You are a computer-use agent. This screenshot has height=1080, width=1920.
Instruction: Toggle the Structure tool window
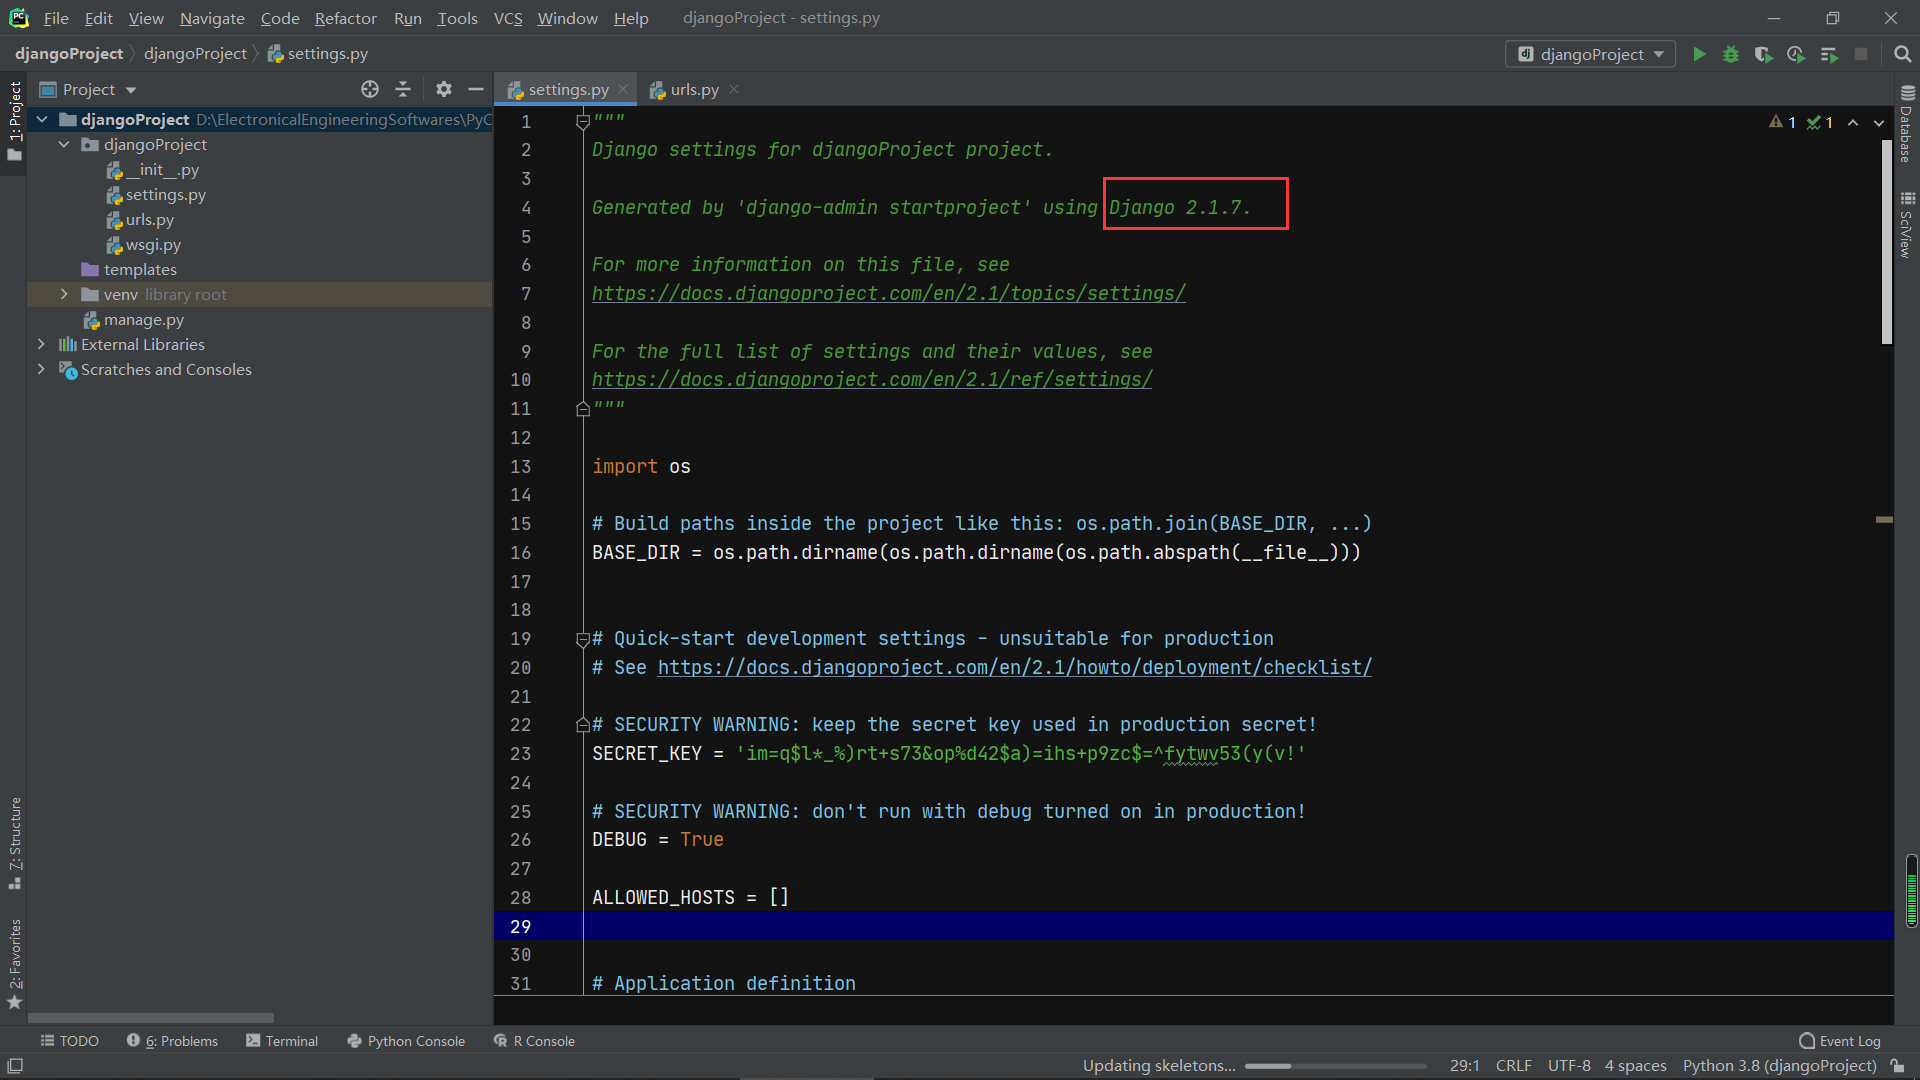15,842
